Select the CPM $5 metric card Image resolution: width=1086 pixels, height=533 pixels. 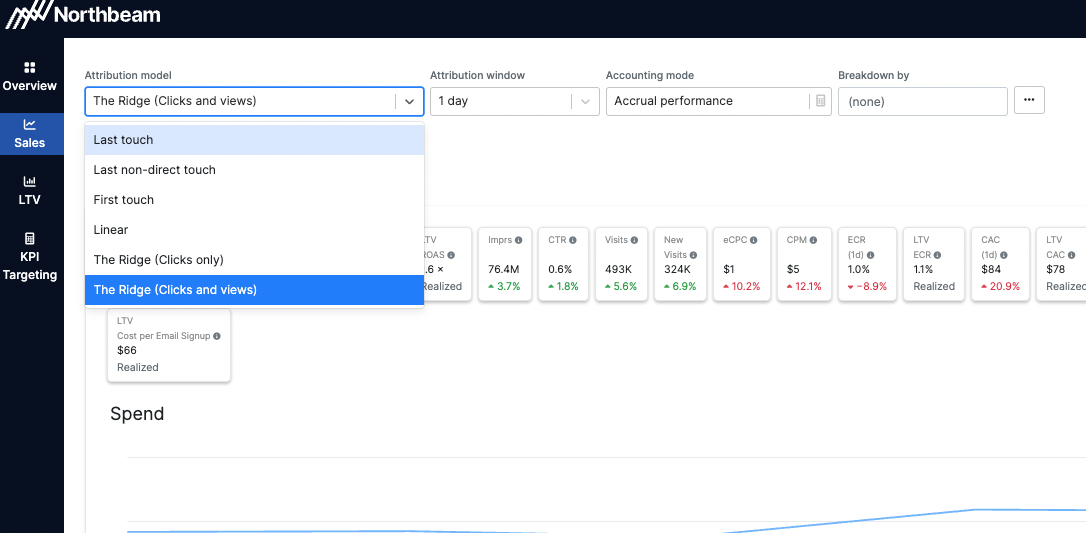tap(804, 264)
